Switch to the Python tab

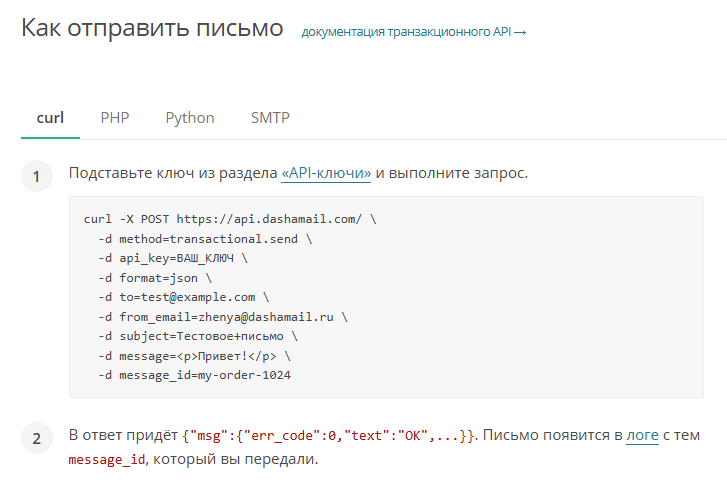(190, 118)
